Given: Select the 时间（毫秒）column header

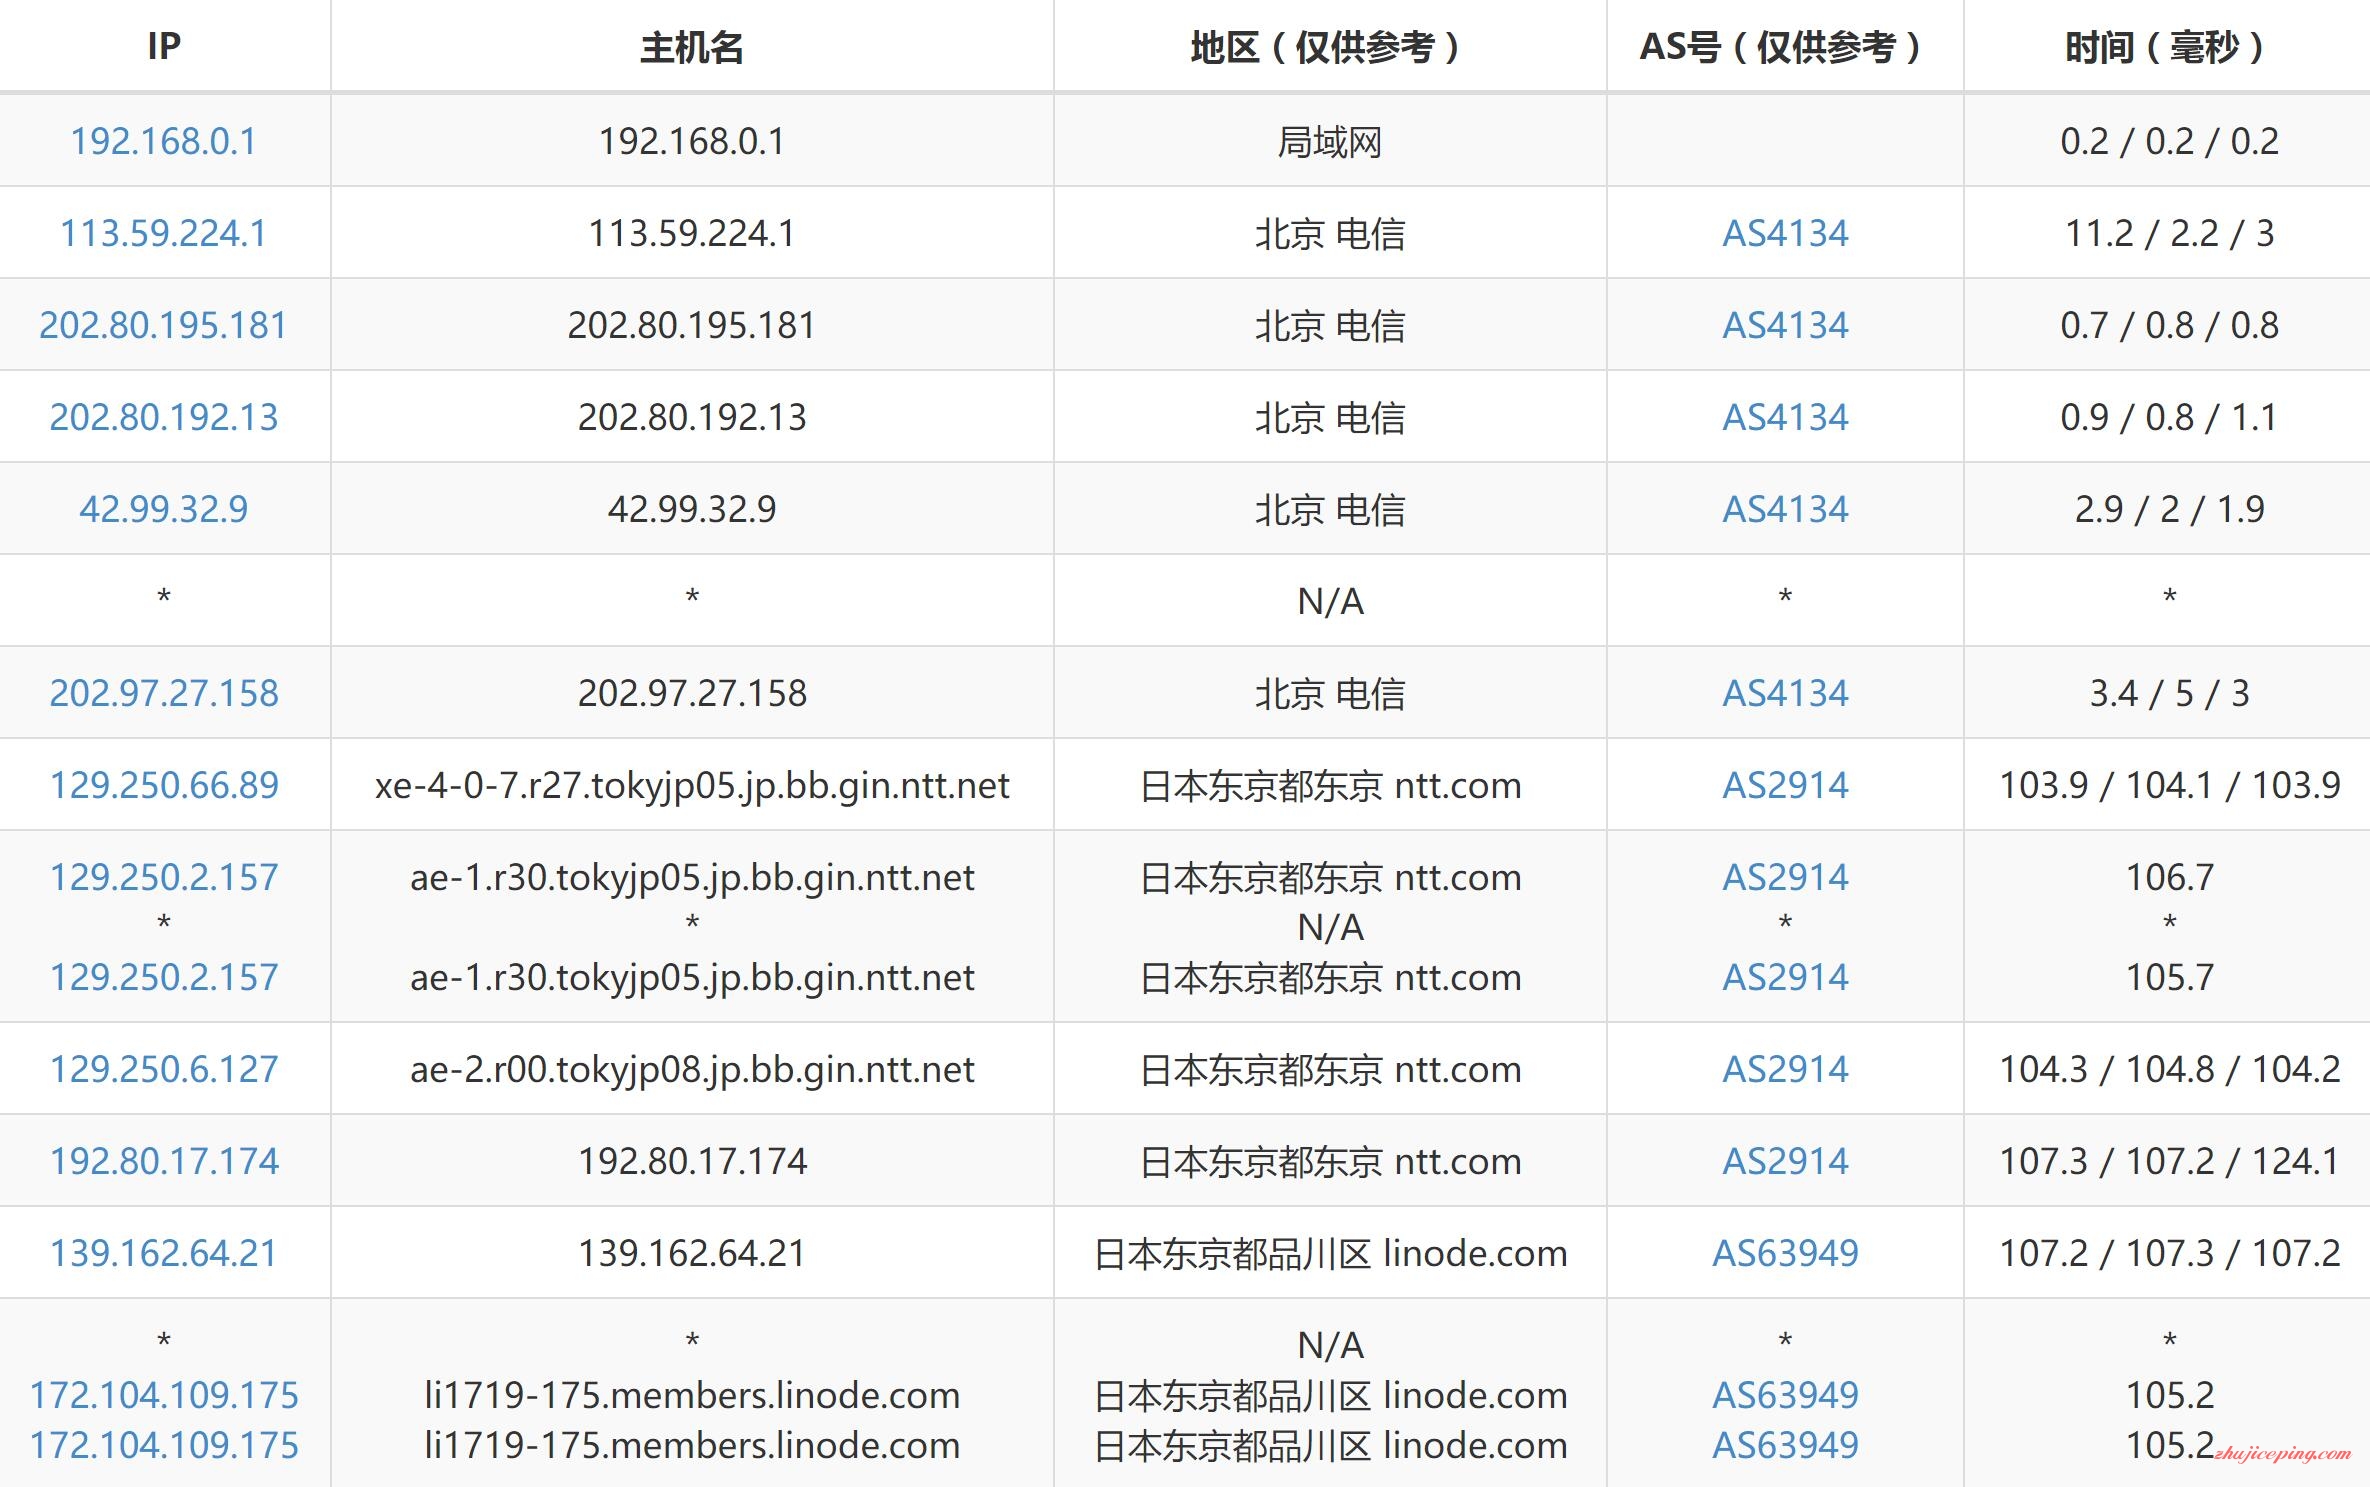Looking at the screenshot, I should coord(2169,47).
